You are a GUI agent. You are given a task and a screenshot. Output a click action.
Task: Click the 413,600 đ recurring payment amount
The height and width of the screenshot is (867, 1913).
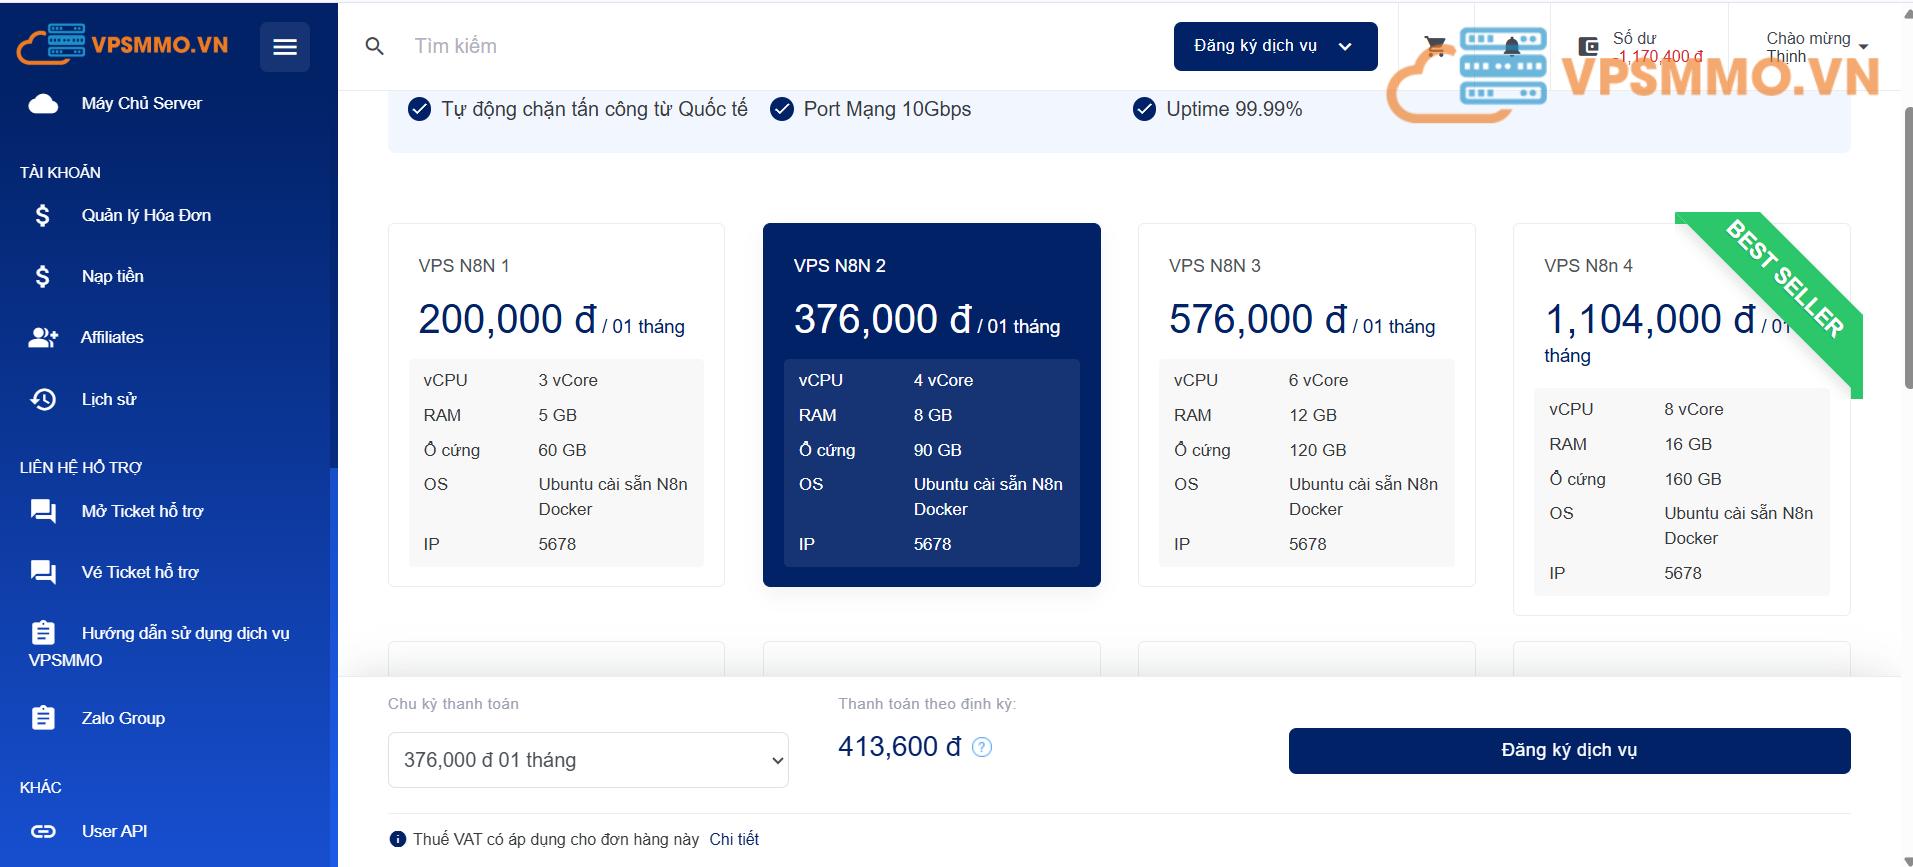click(900, 747)
